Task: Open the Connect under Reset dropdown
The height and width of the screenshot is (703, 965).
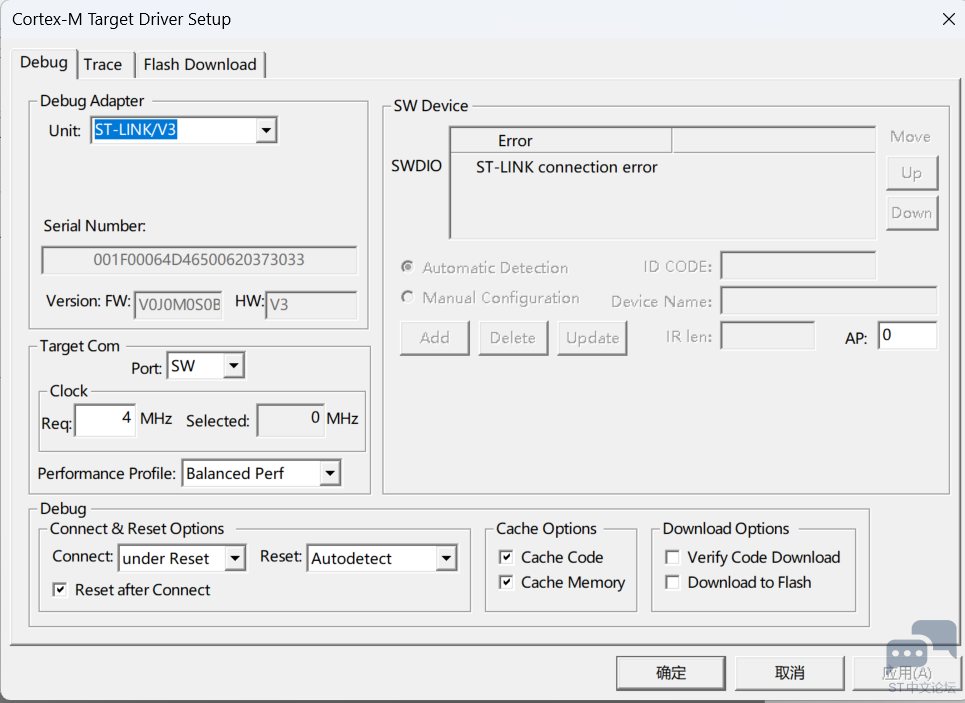Action: click(235, 558)
